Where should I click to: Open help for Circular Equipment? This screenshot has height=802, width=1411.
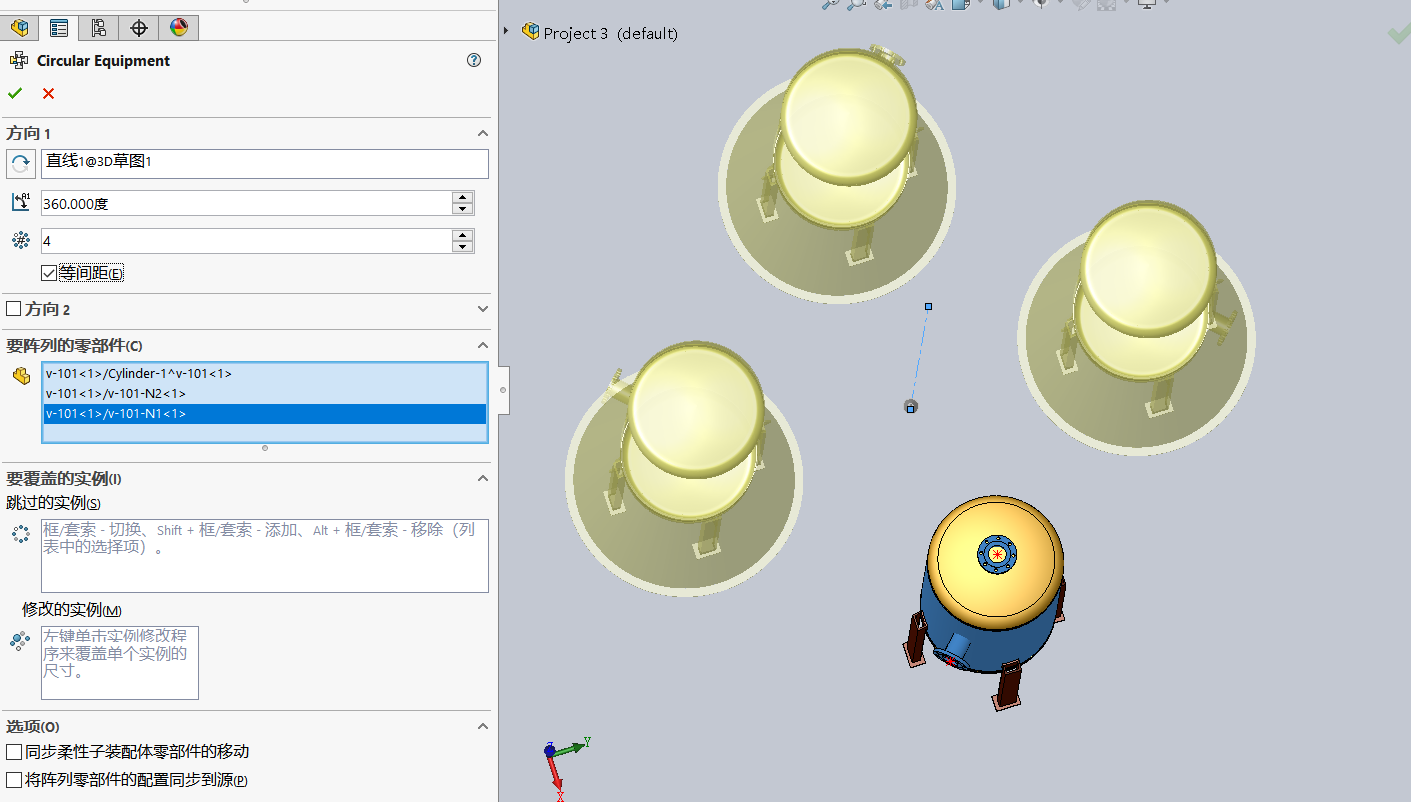[x=474, y=60]
